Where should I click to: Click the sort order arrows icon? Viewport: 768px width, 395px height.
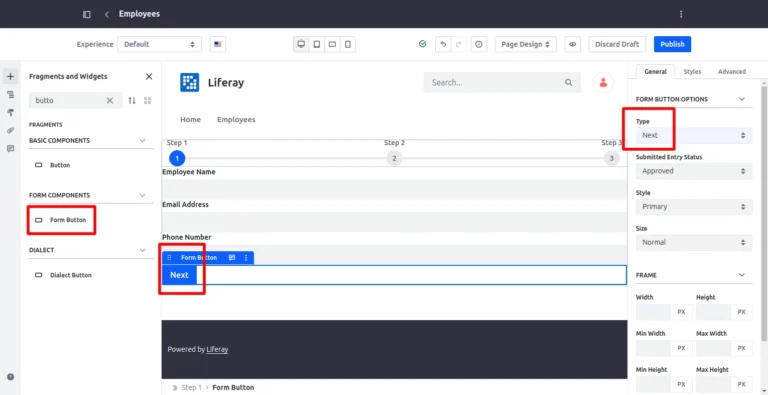(x=132, y=100)
